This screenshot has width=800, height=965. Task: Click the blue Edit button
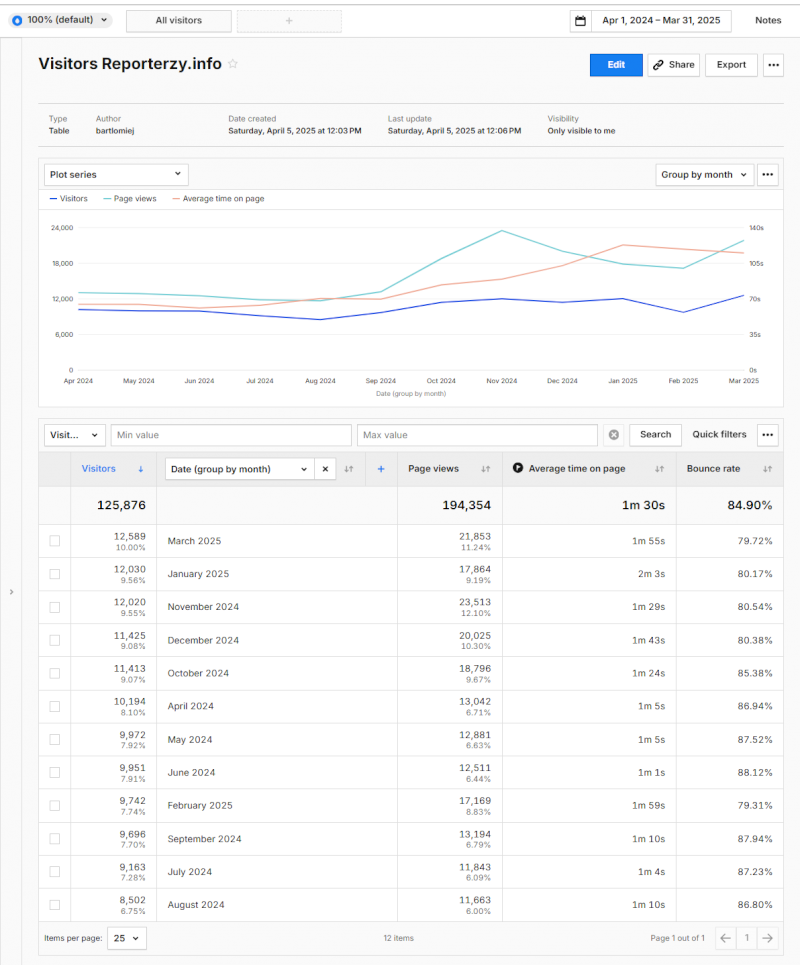(x=616, y=65)
